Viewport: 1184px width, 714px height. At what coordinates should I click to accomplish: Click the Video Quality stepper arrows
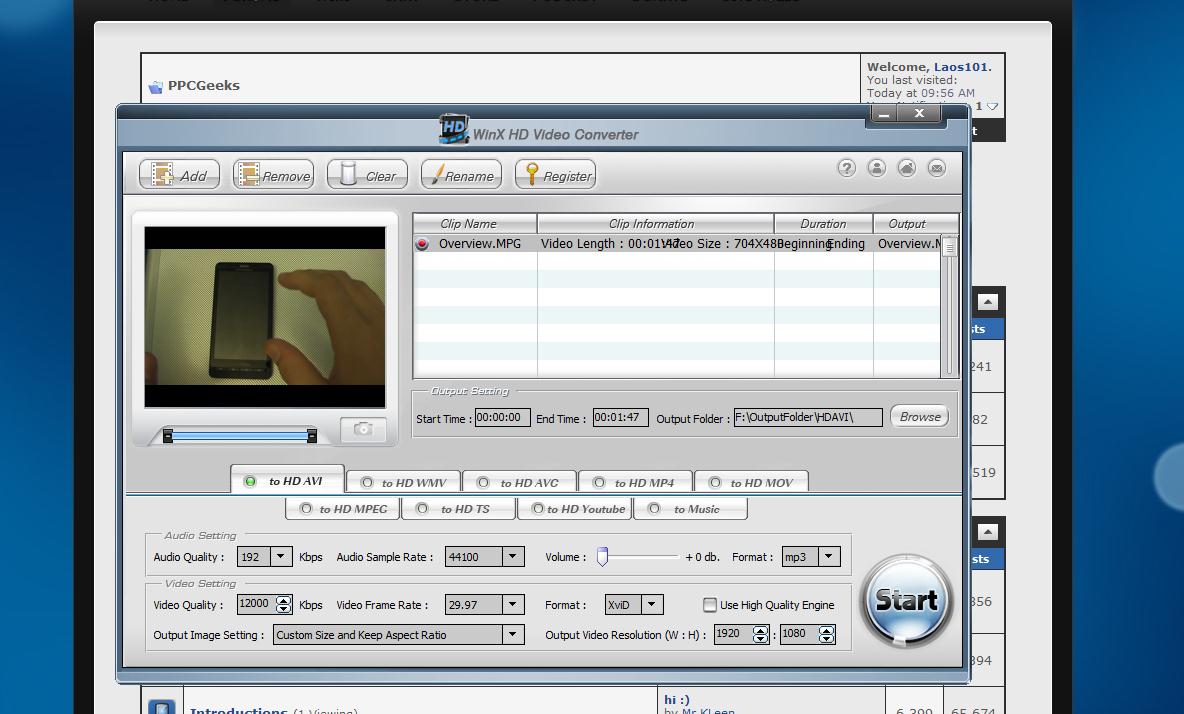(284, 605)
